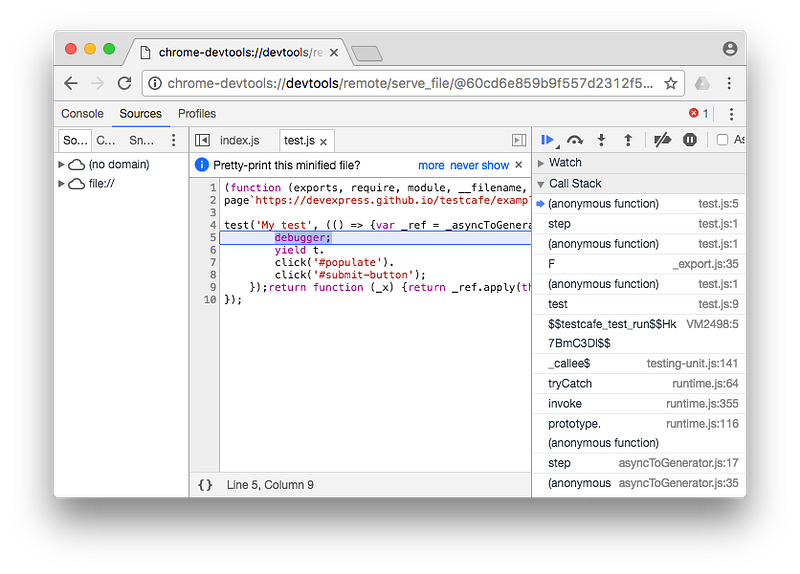Select the F _export.js:35 call stack frame
This screenshot has height=574, width=800.
click(638, 264)
